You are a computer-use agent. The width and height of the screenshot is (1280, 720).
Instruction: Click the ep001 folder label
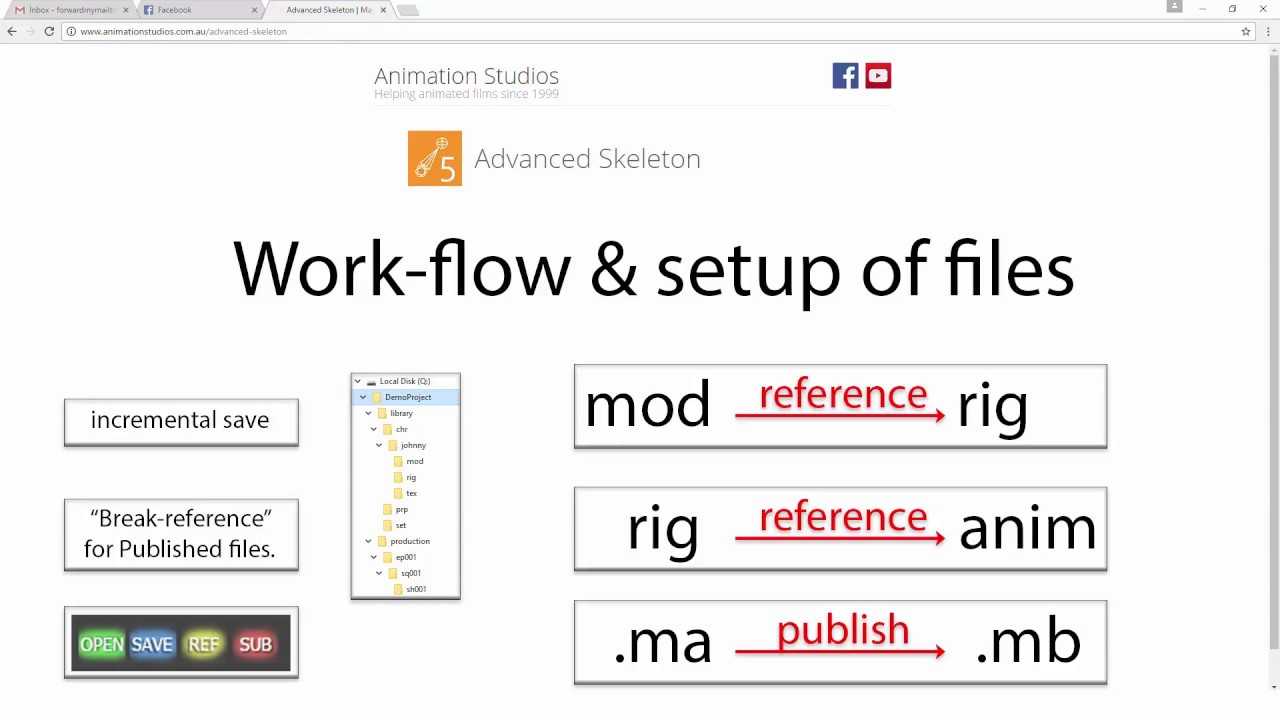pos(406,557)
